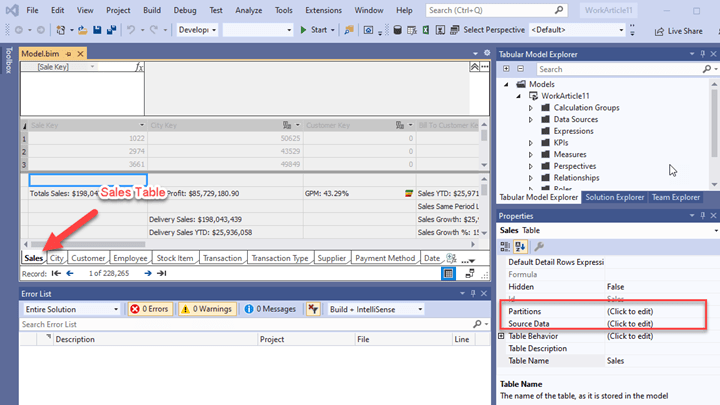Viewport: 720px width, 405px height.
Task: Open the Analyze menu
Action: coord(248,10)
